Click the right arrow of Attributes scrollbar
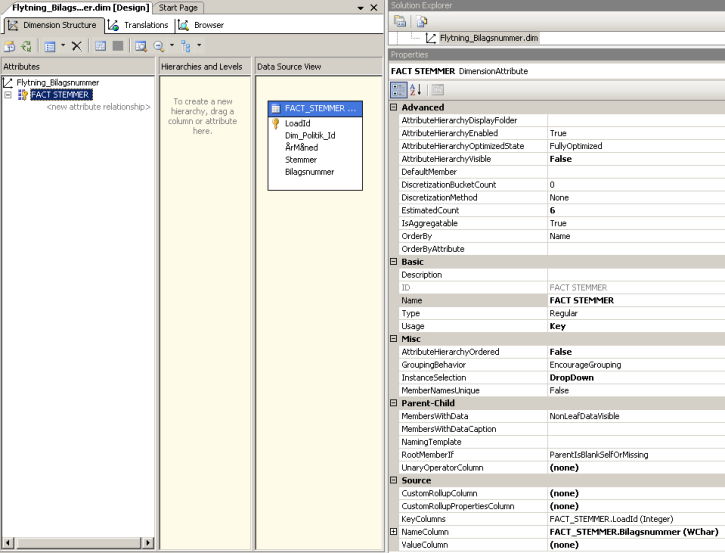 147,542
